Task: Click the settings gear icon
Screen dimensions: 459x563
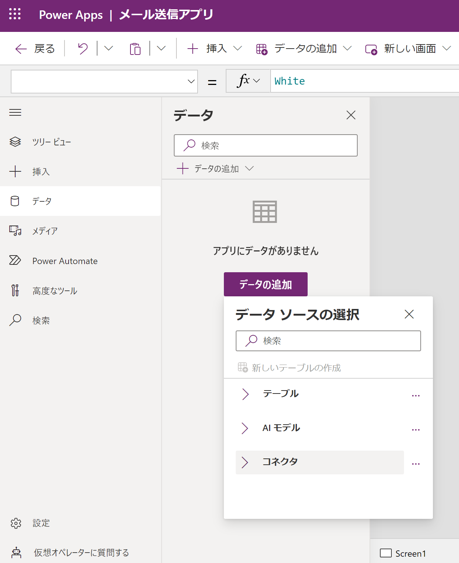Action: coord(15,523)
